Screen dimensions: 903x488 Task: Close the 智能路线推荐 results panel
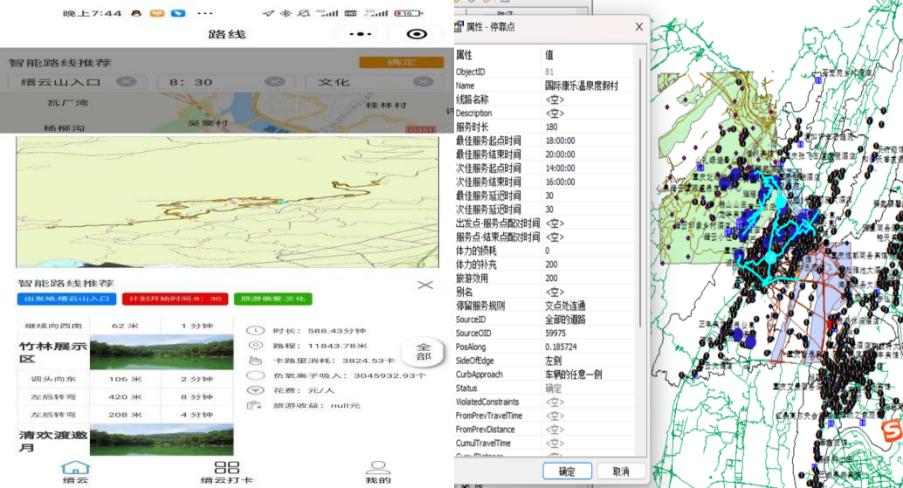425,284
